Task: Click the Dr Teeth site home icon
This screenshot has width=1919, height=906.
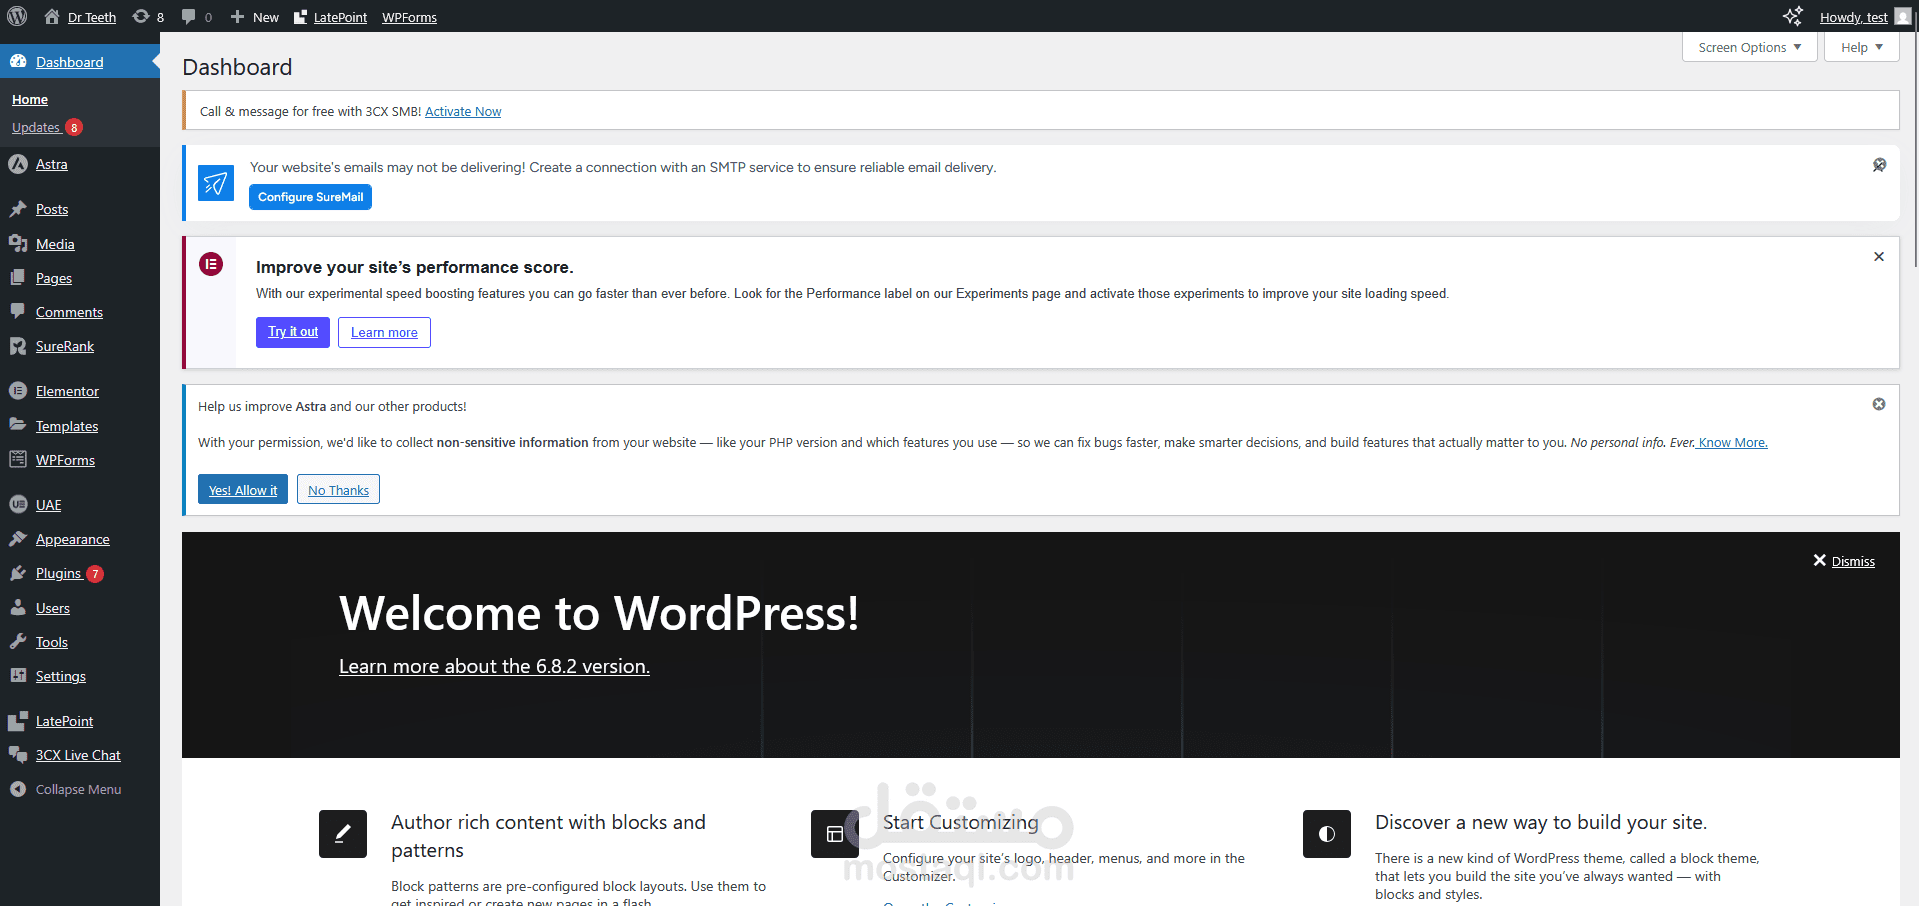Action: tap(52, 16)
